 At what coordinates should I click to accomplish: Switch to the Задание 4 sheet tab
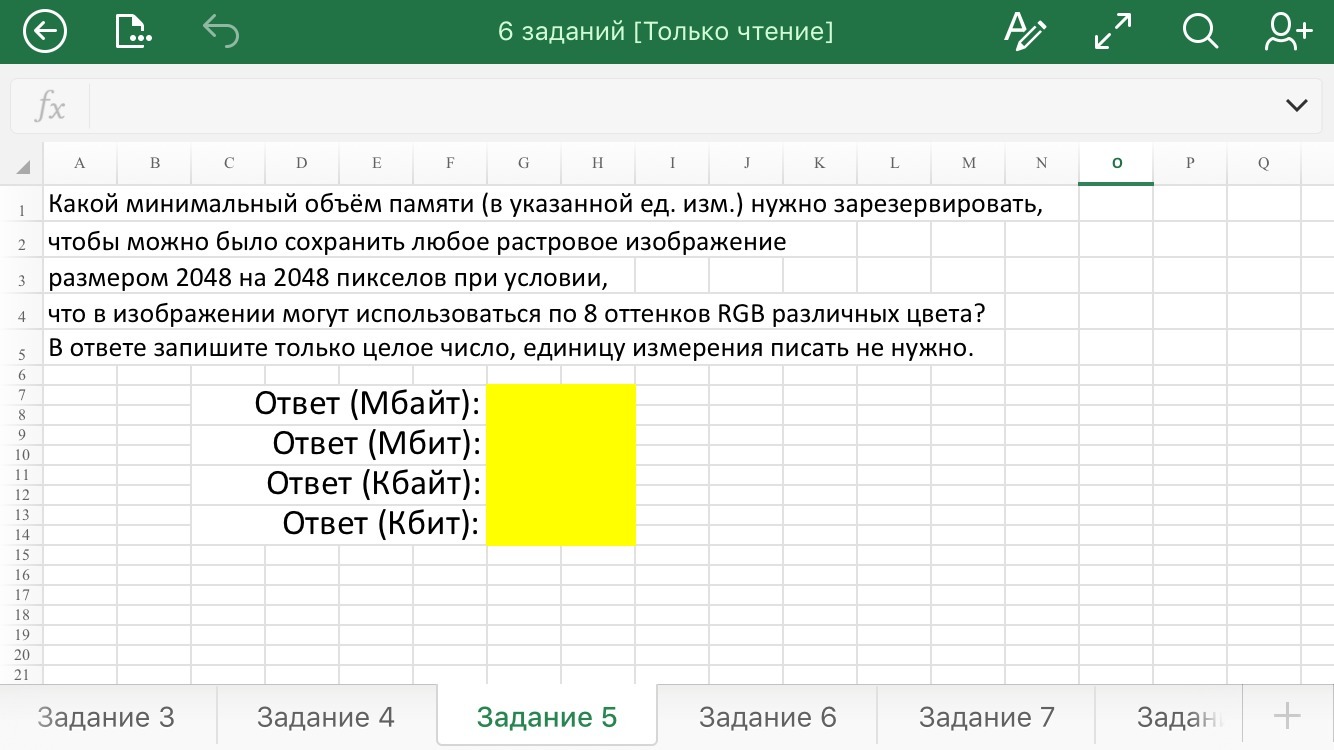pyautogui.click(x=326, y=717)
